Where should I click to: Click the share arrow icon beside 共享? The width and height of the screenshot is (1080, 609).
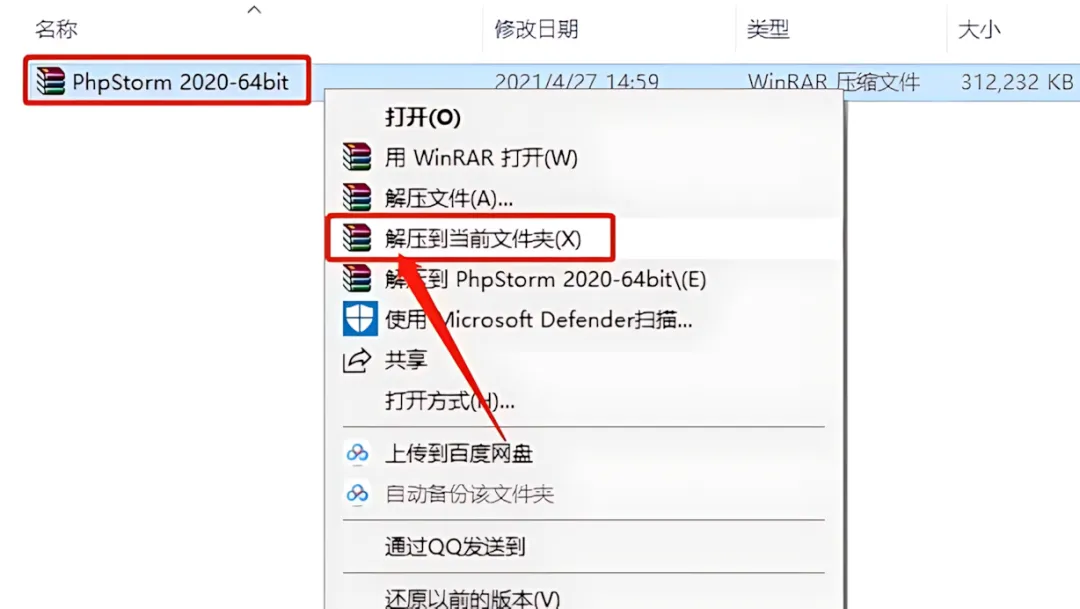pyautogui.click(x=357, y=360)
